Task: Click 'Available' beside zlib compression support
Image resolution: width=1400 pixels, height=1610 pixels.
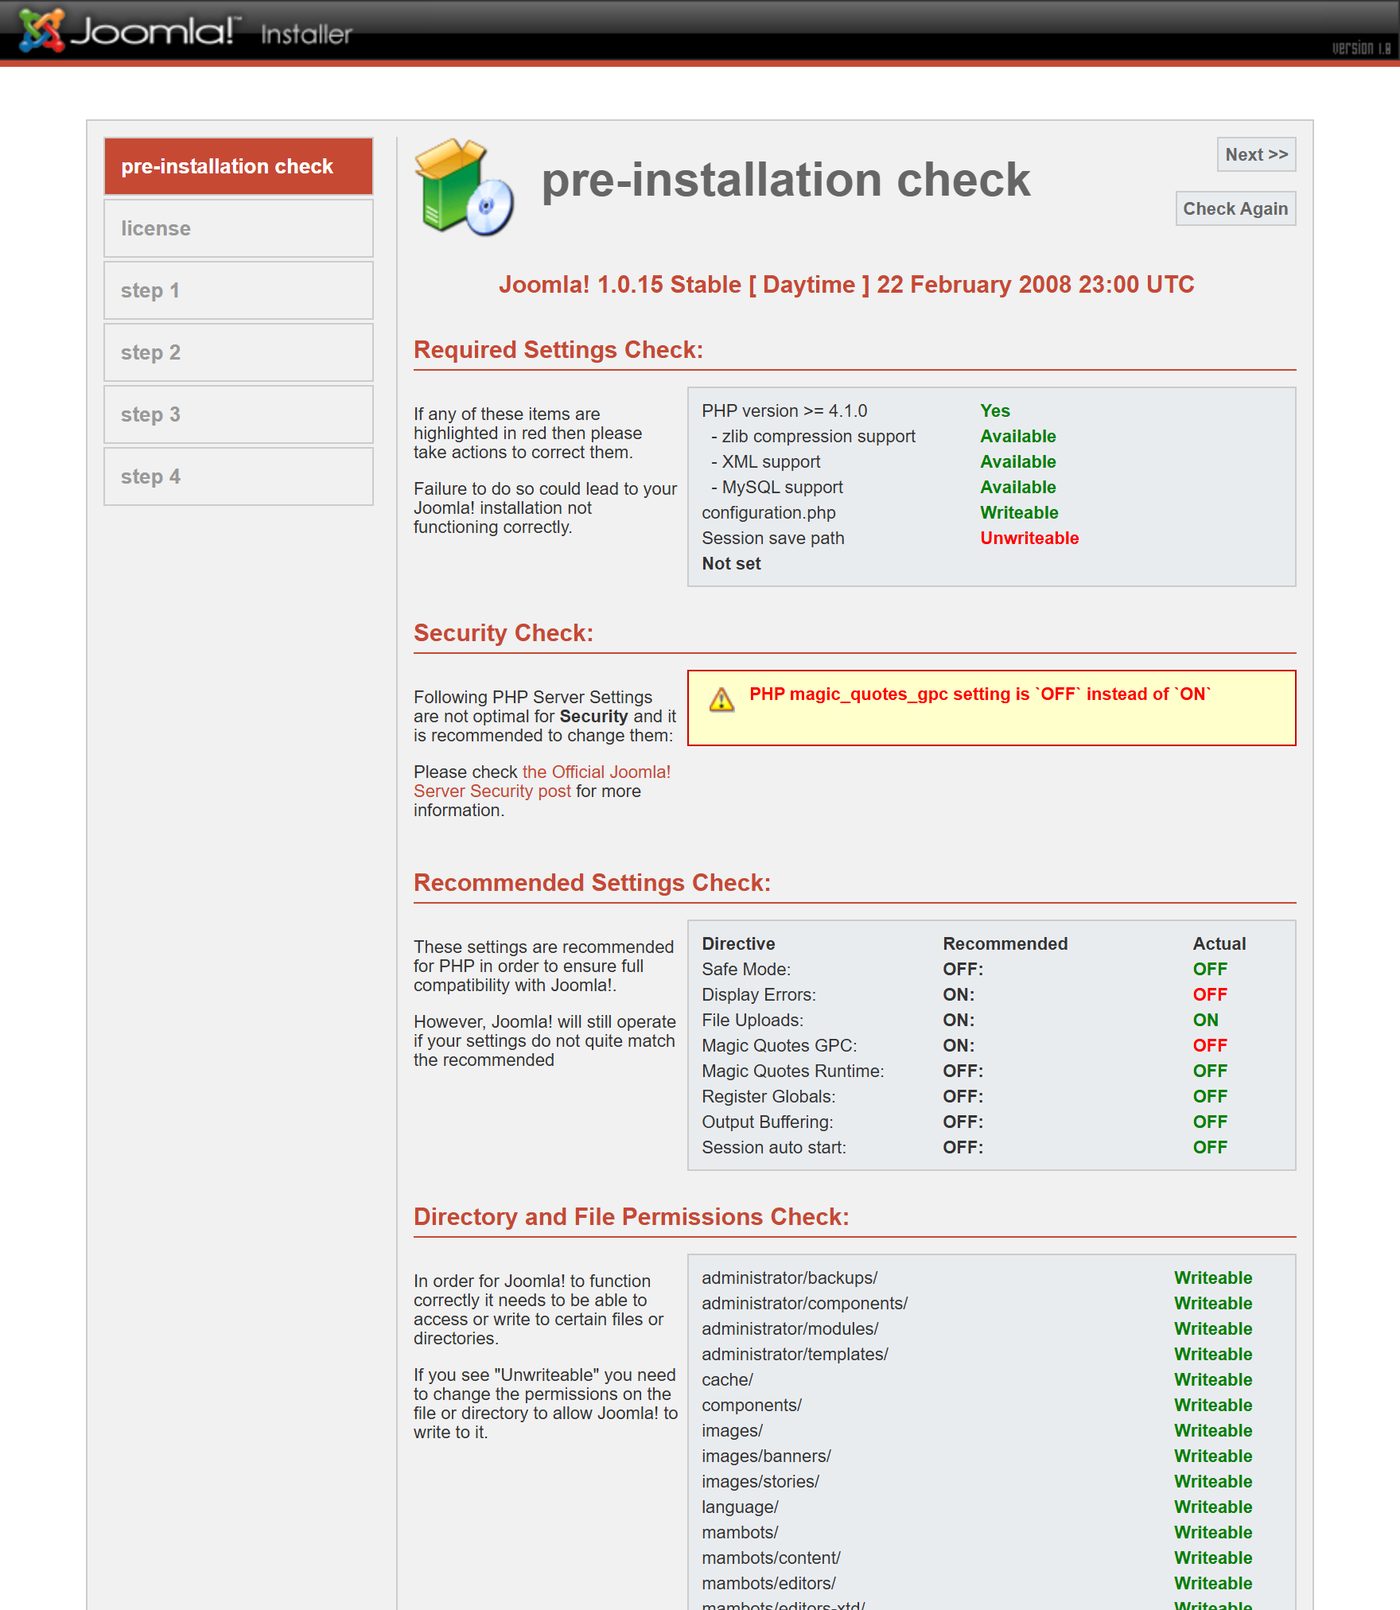Action: point(1018,437)
